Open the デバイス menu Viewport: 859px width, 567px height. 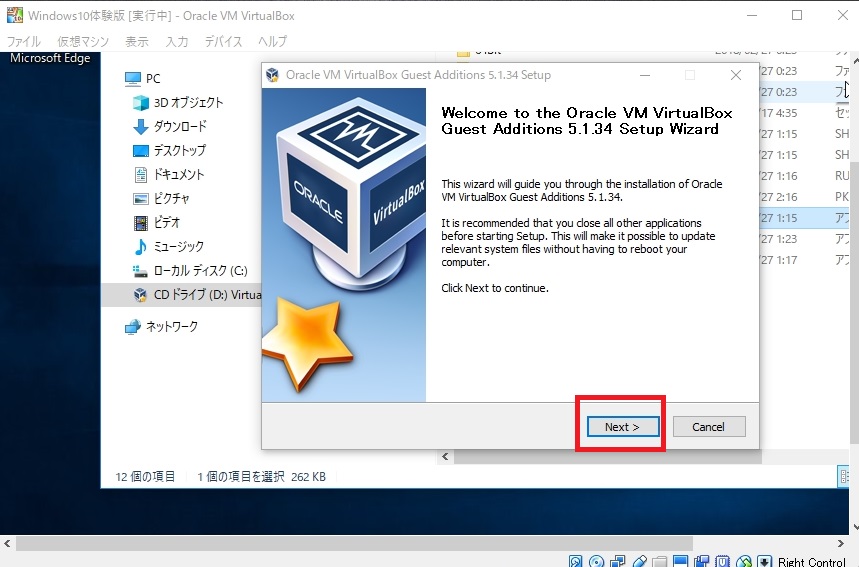(224, 41)
